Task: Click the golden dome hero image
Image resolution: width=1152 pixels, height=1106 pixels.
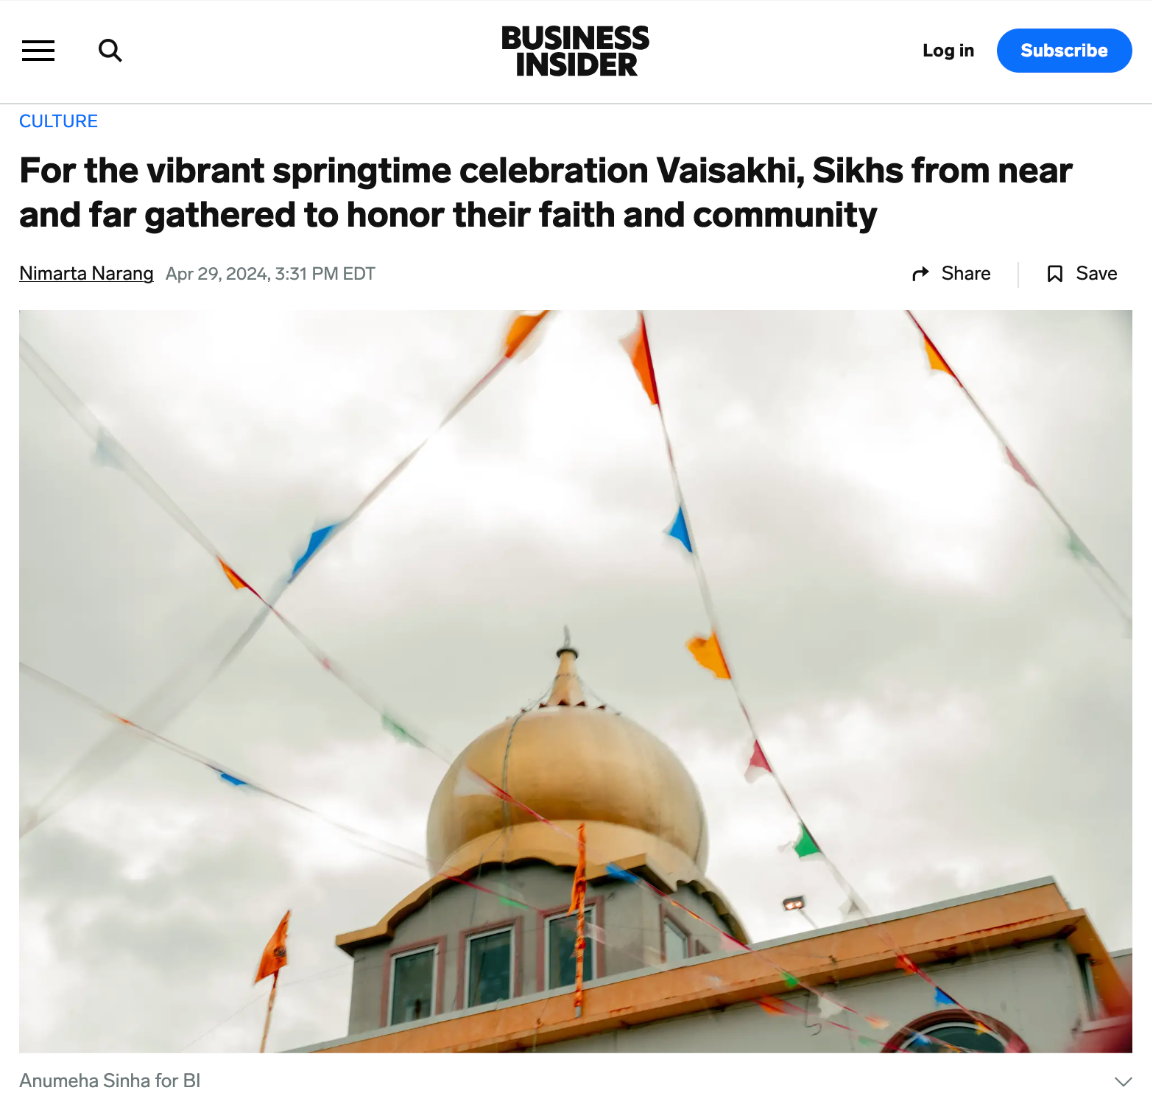Action: (575, 681)
